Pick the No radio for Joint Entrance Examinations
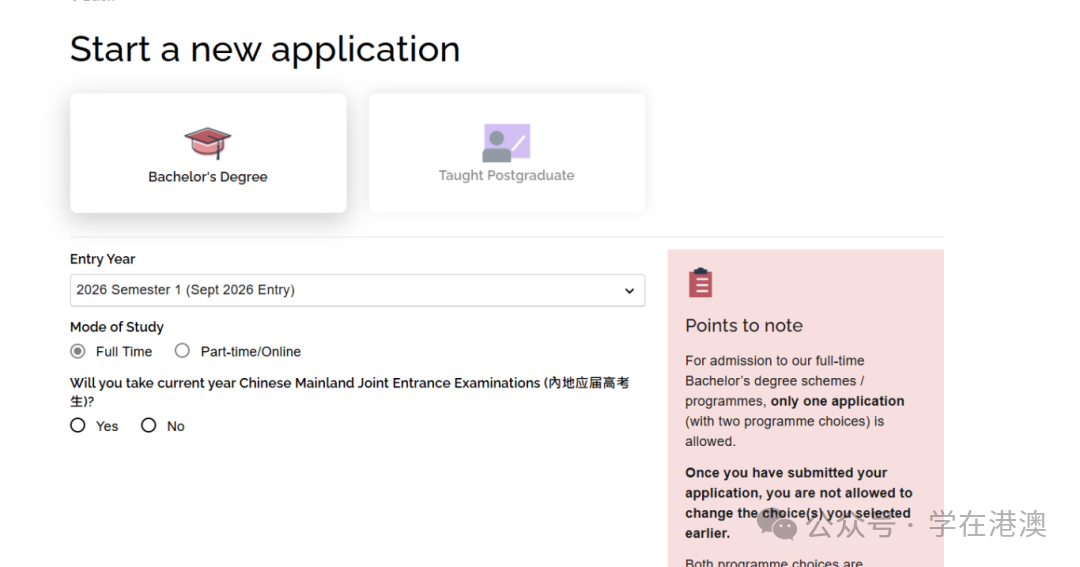This screenshot has width=1080, height=567. click(149, 425)
